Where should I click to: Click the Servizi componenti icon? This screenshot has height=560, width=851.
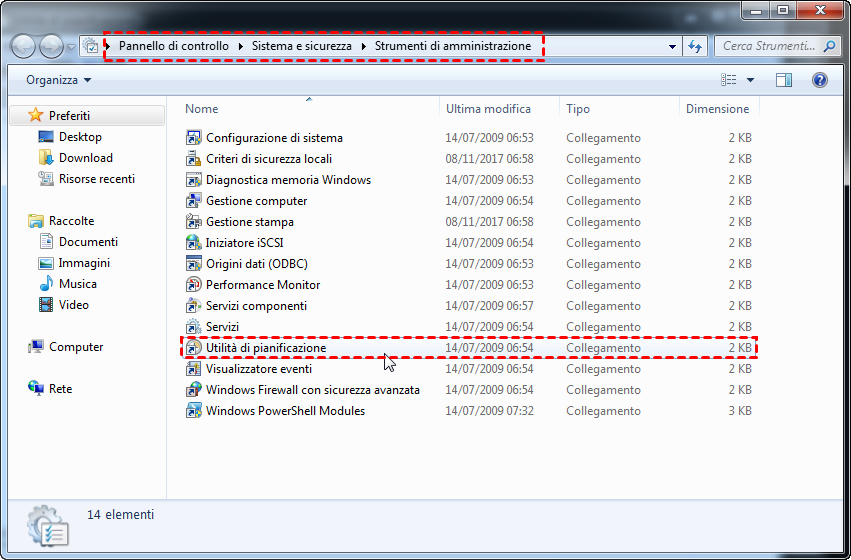pyautogui.click(x=194, y=306)
